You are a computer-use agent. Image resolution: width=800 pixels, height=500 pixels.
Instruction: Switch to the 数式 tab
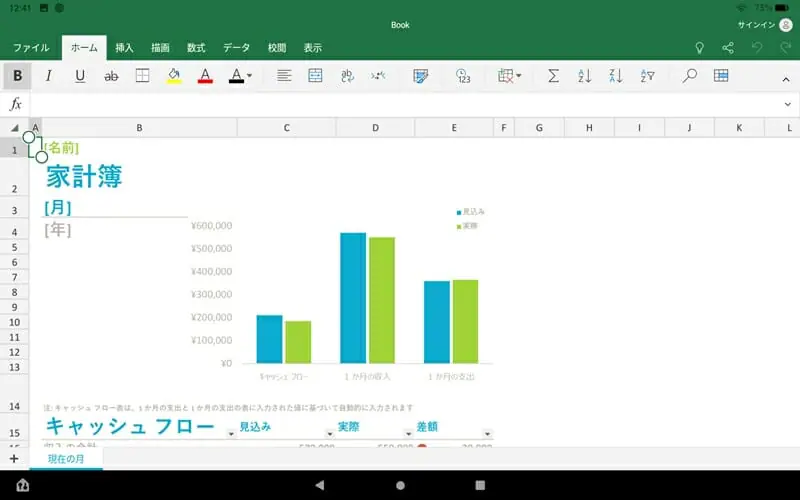tap(196, 47)
